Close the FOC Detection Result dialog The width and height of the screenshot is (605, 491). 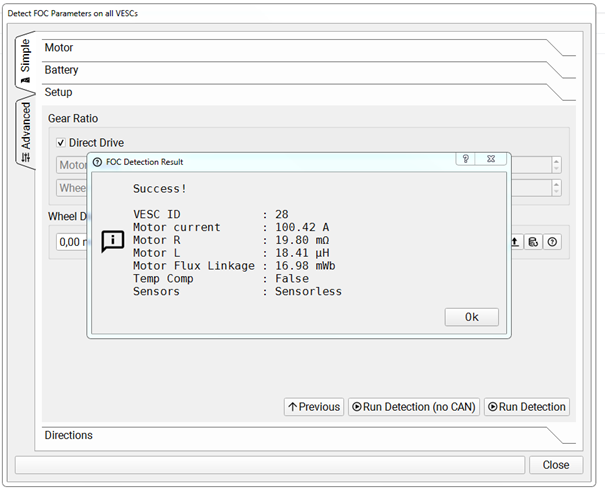click(491, 159)
